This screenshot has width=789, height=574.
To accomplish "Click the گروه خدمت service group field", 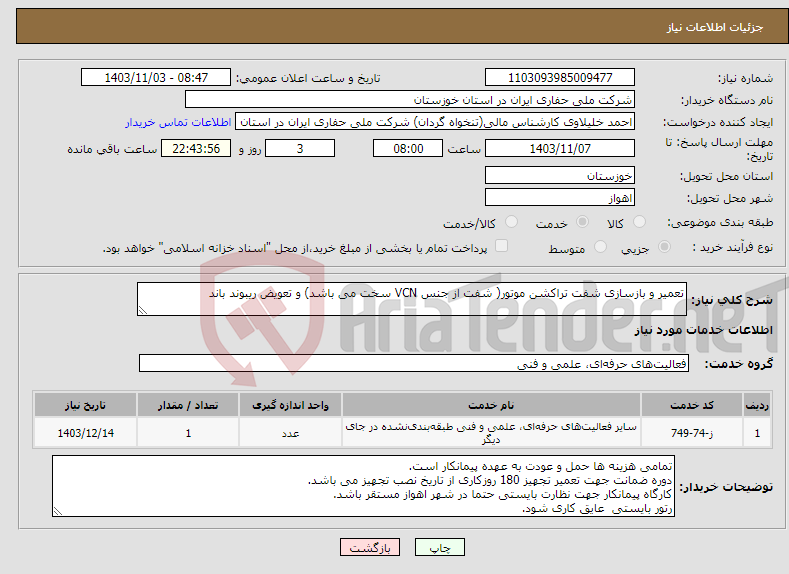I will point(414,363).
